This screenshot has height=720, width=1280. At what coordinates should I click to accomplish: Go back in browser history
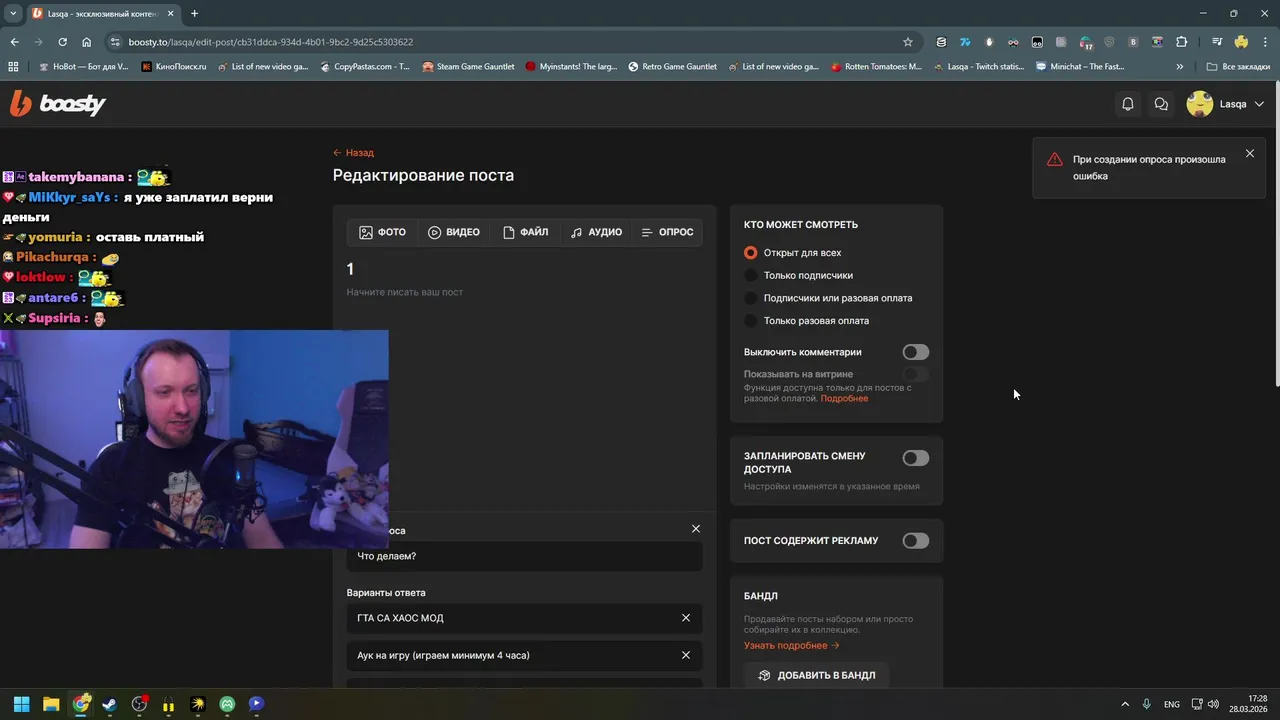[14, 42]
